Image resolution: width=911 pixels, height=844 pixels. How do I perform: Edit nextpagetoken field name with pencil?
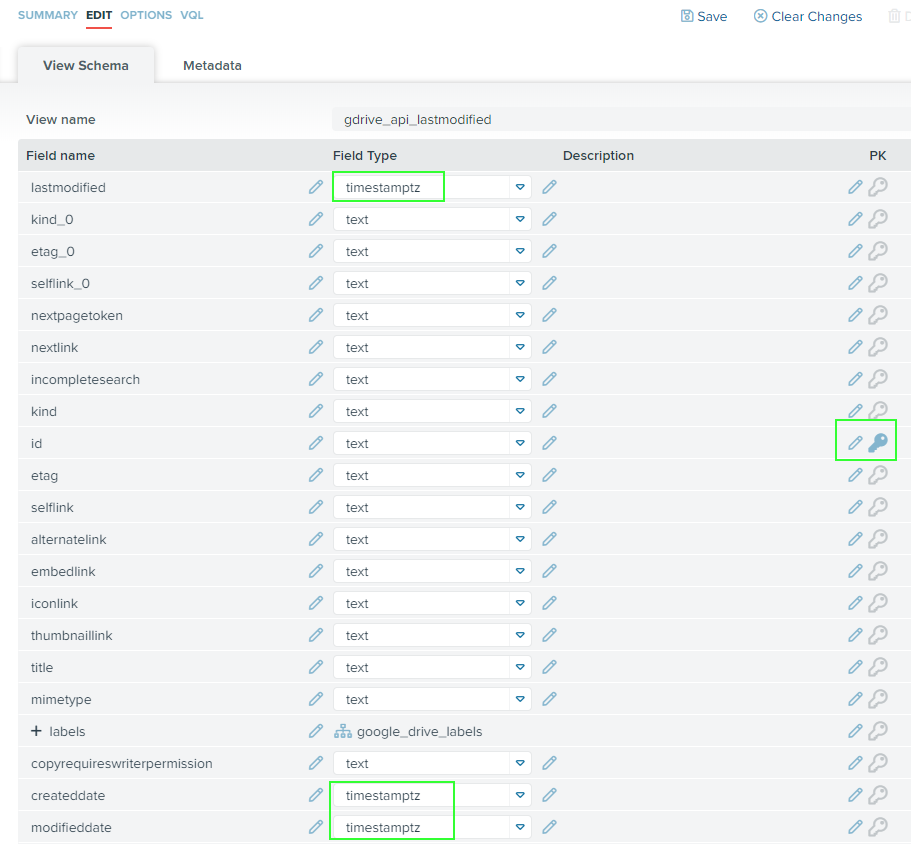tap(315, 315)
